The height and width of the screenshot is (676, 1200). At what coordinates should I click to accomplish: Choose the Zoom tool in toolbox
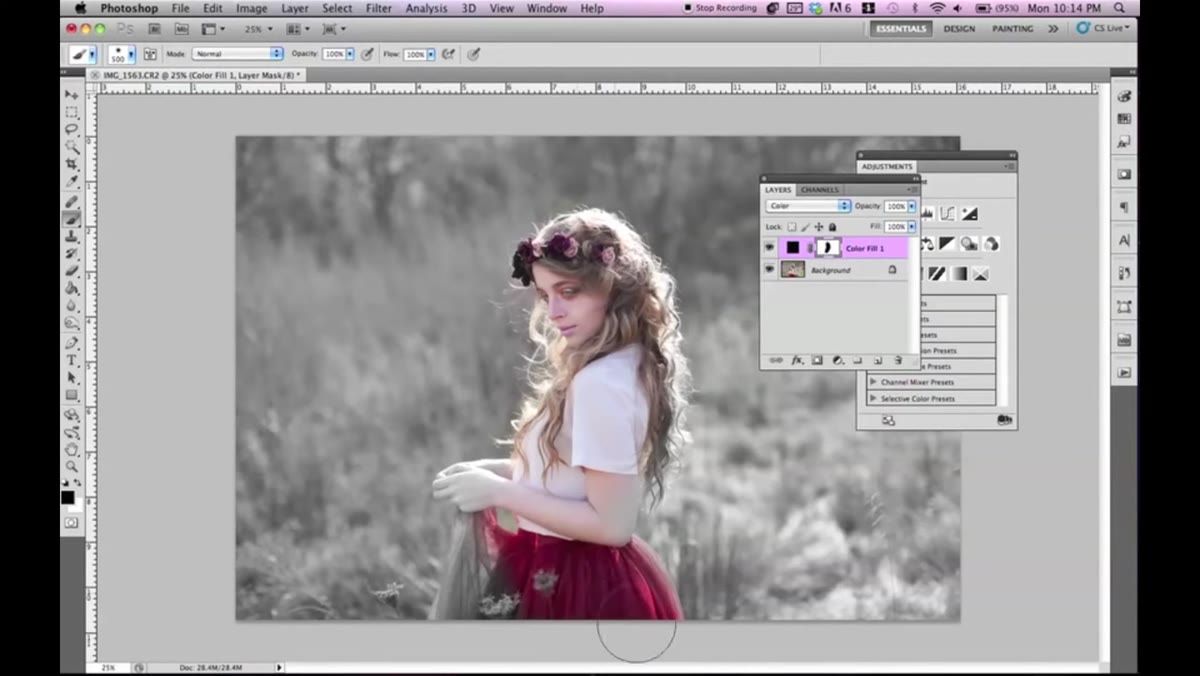coord(71,467)
